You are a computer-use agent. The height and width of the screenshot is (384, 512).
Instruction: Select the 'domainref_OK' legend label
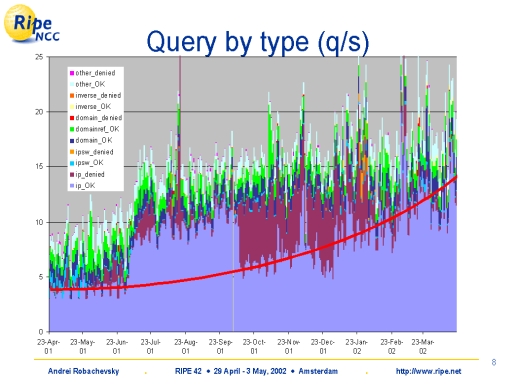tap(97, 129)
